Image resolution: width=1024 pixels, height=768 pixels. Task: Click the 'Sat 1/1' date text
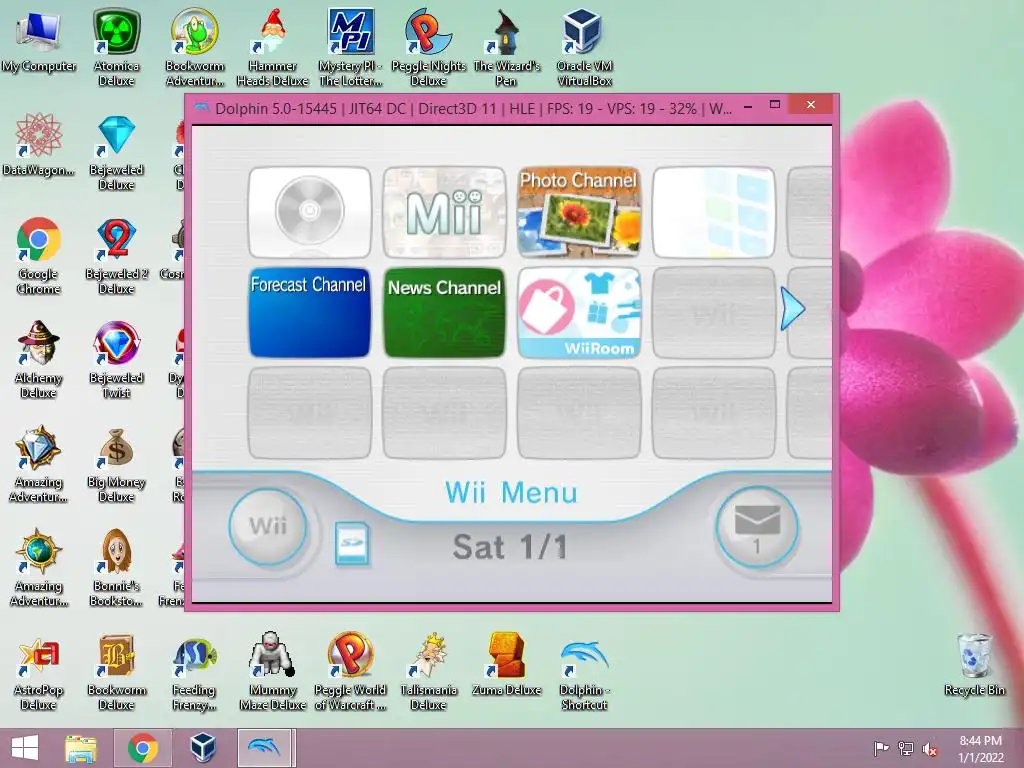click(510, 547)
